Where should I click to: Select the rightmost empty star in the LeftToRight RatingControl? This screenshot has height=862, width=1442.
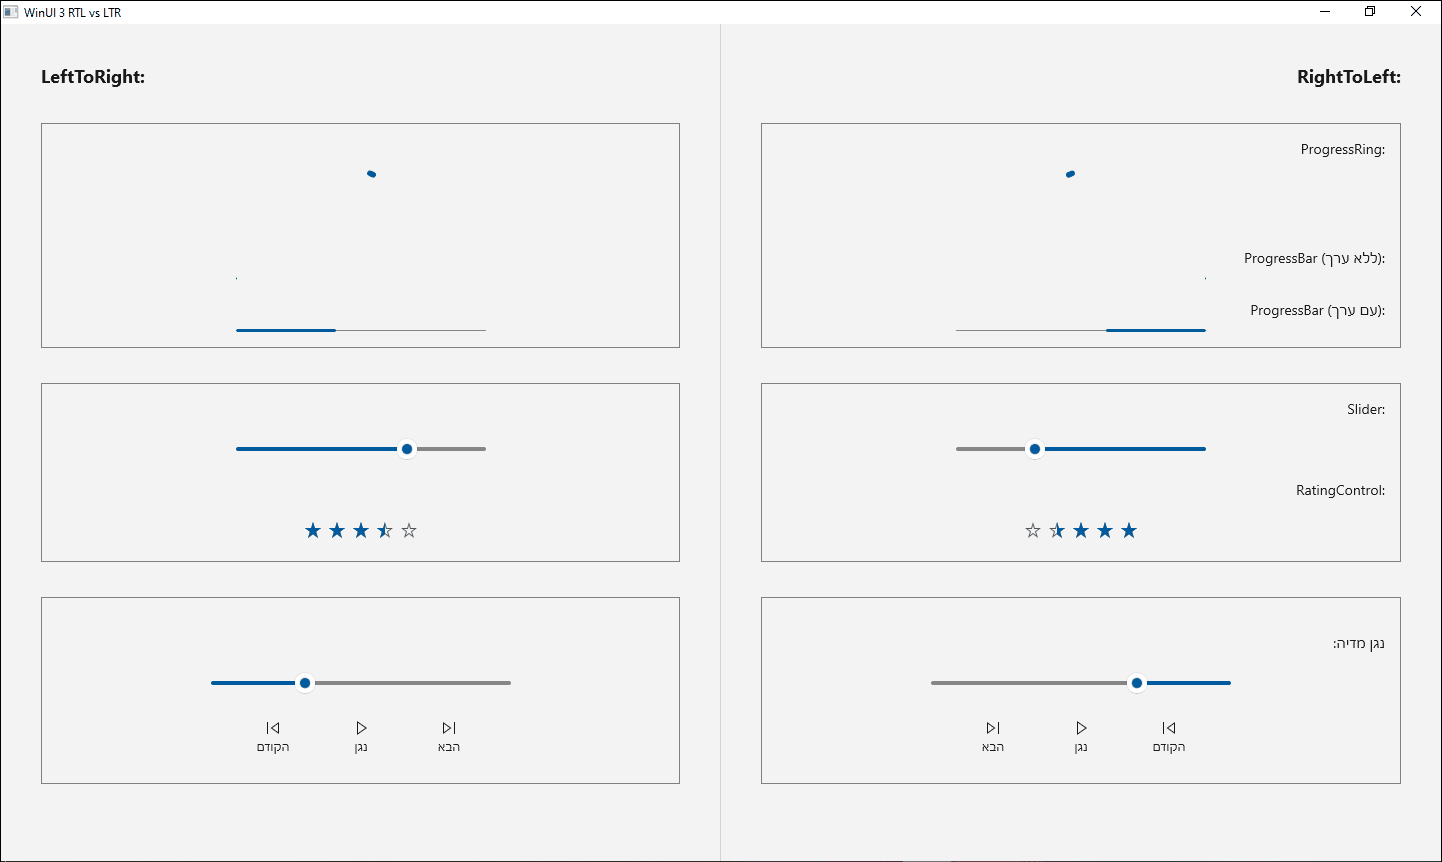(x=409, y=530)
